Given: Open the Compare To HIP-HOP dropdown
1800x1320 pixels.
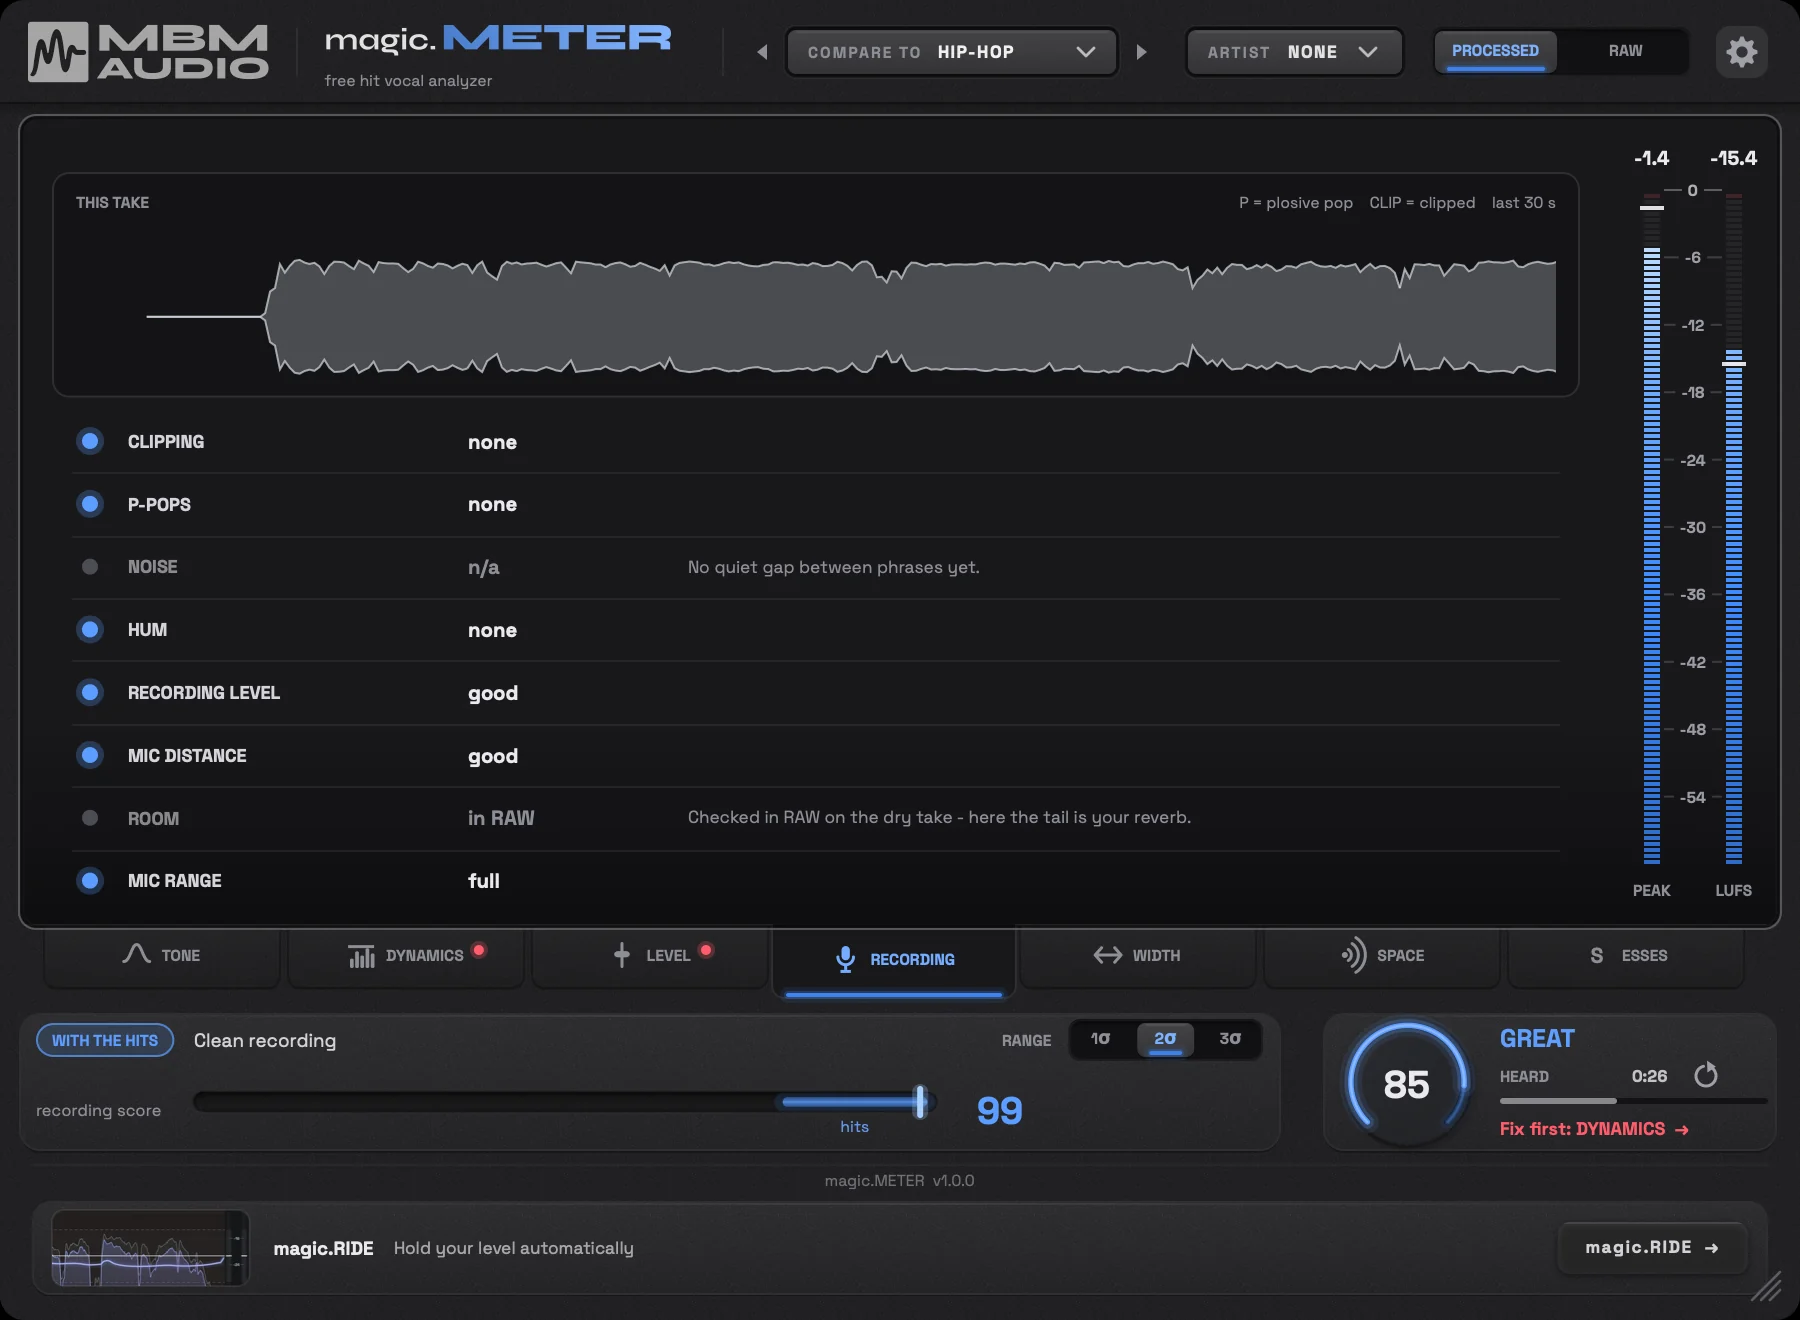Looking at the screenshot, I should pyautogui.click(x=951, y=52).
